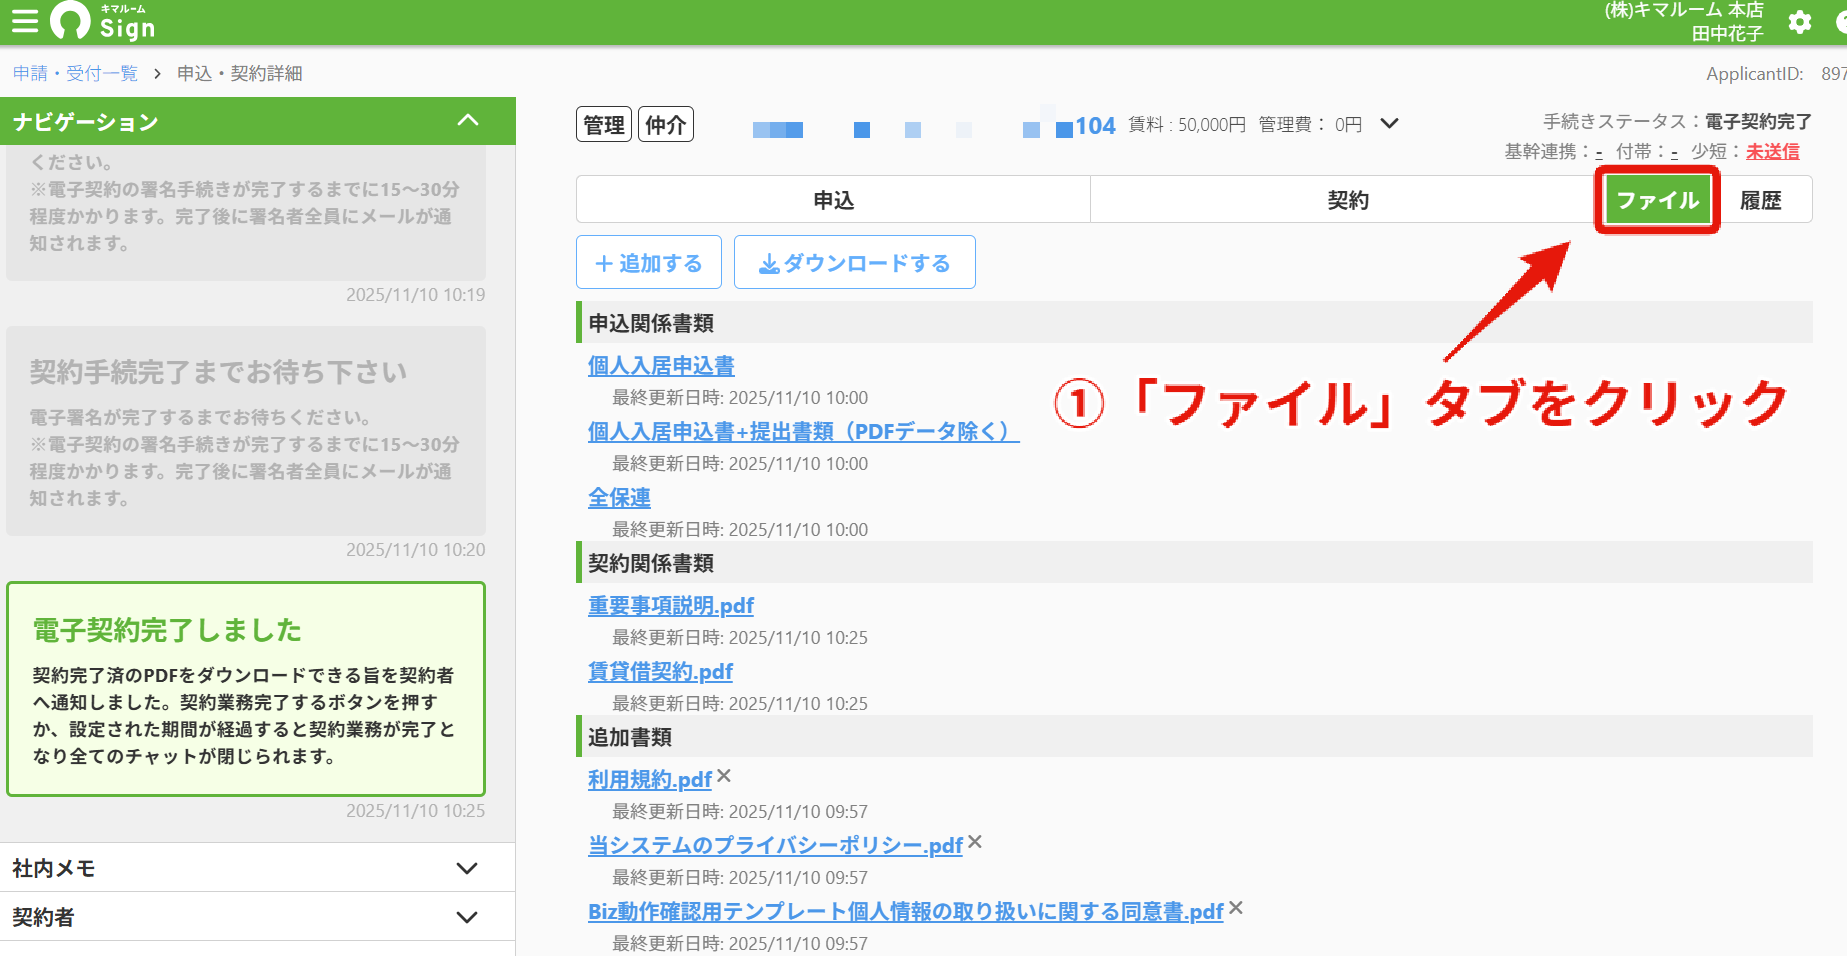
Task: Switch to the 契約 tab
Action: click(1348, 200)
